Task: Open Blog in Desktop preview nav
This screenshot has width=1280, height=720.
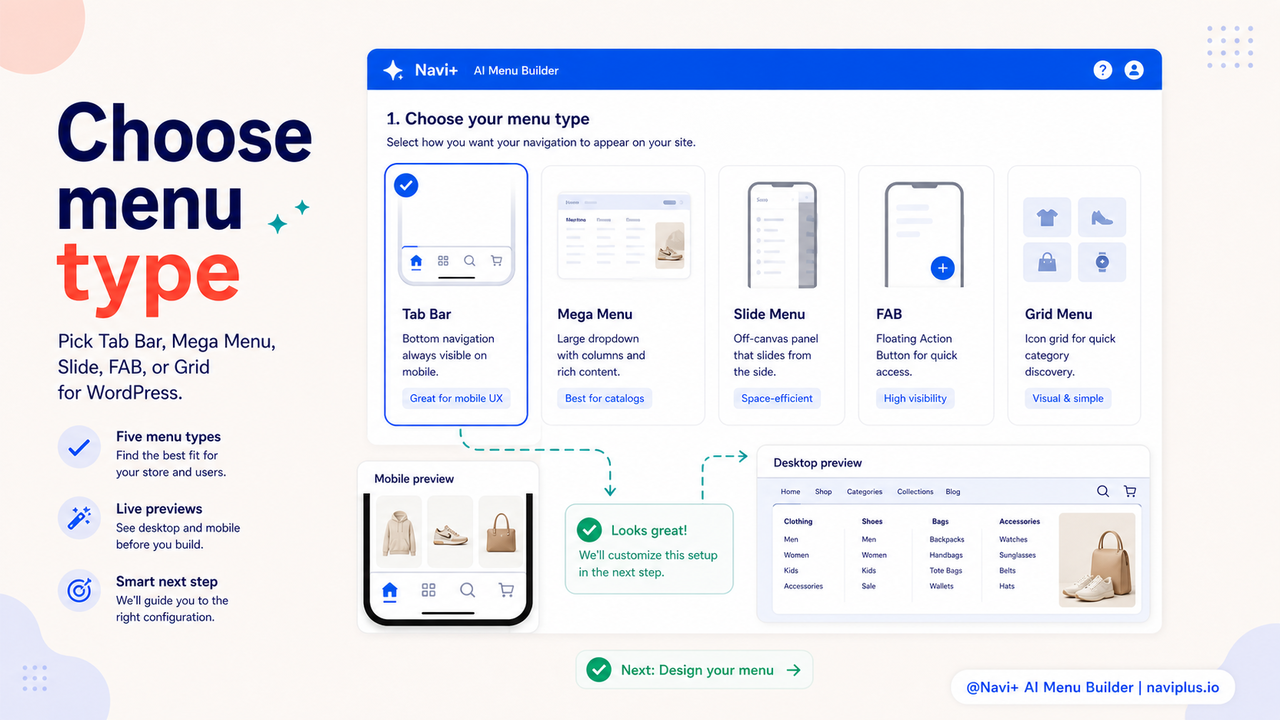Action: click(x=953, y=492)
